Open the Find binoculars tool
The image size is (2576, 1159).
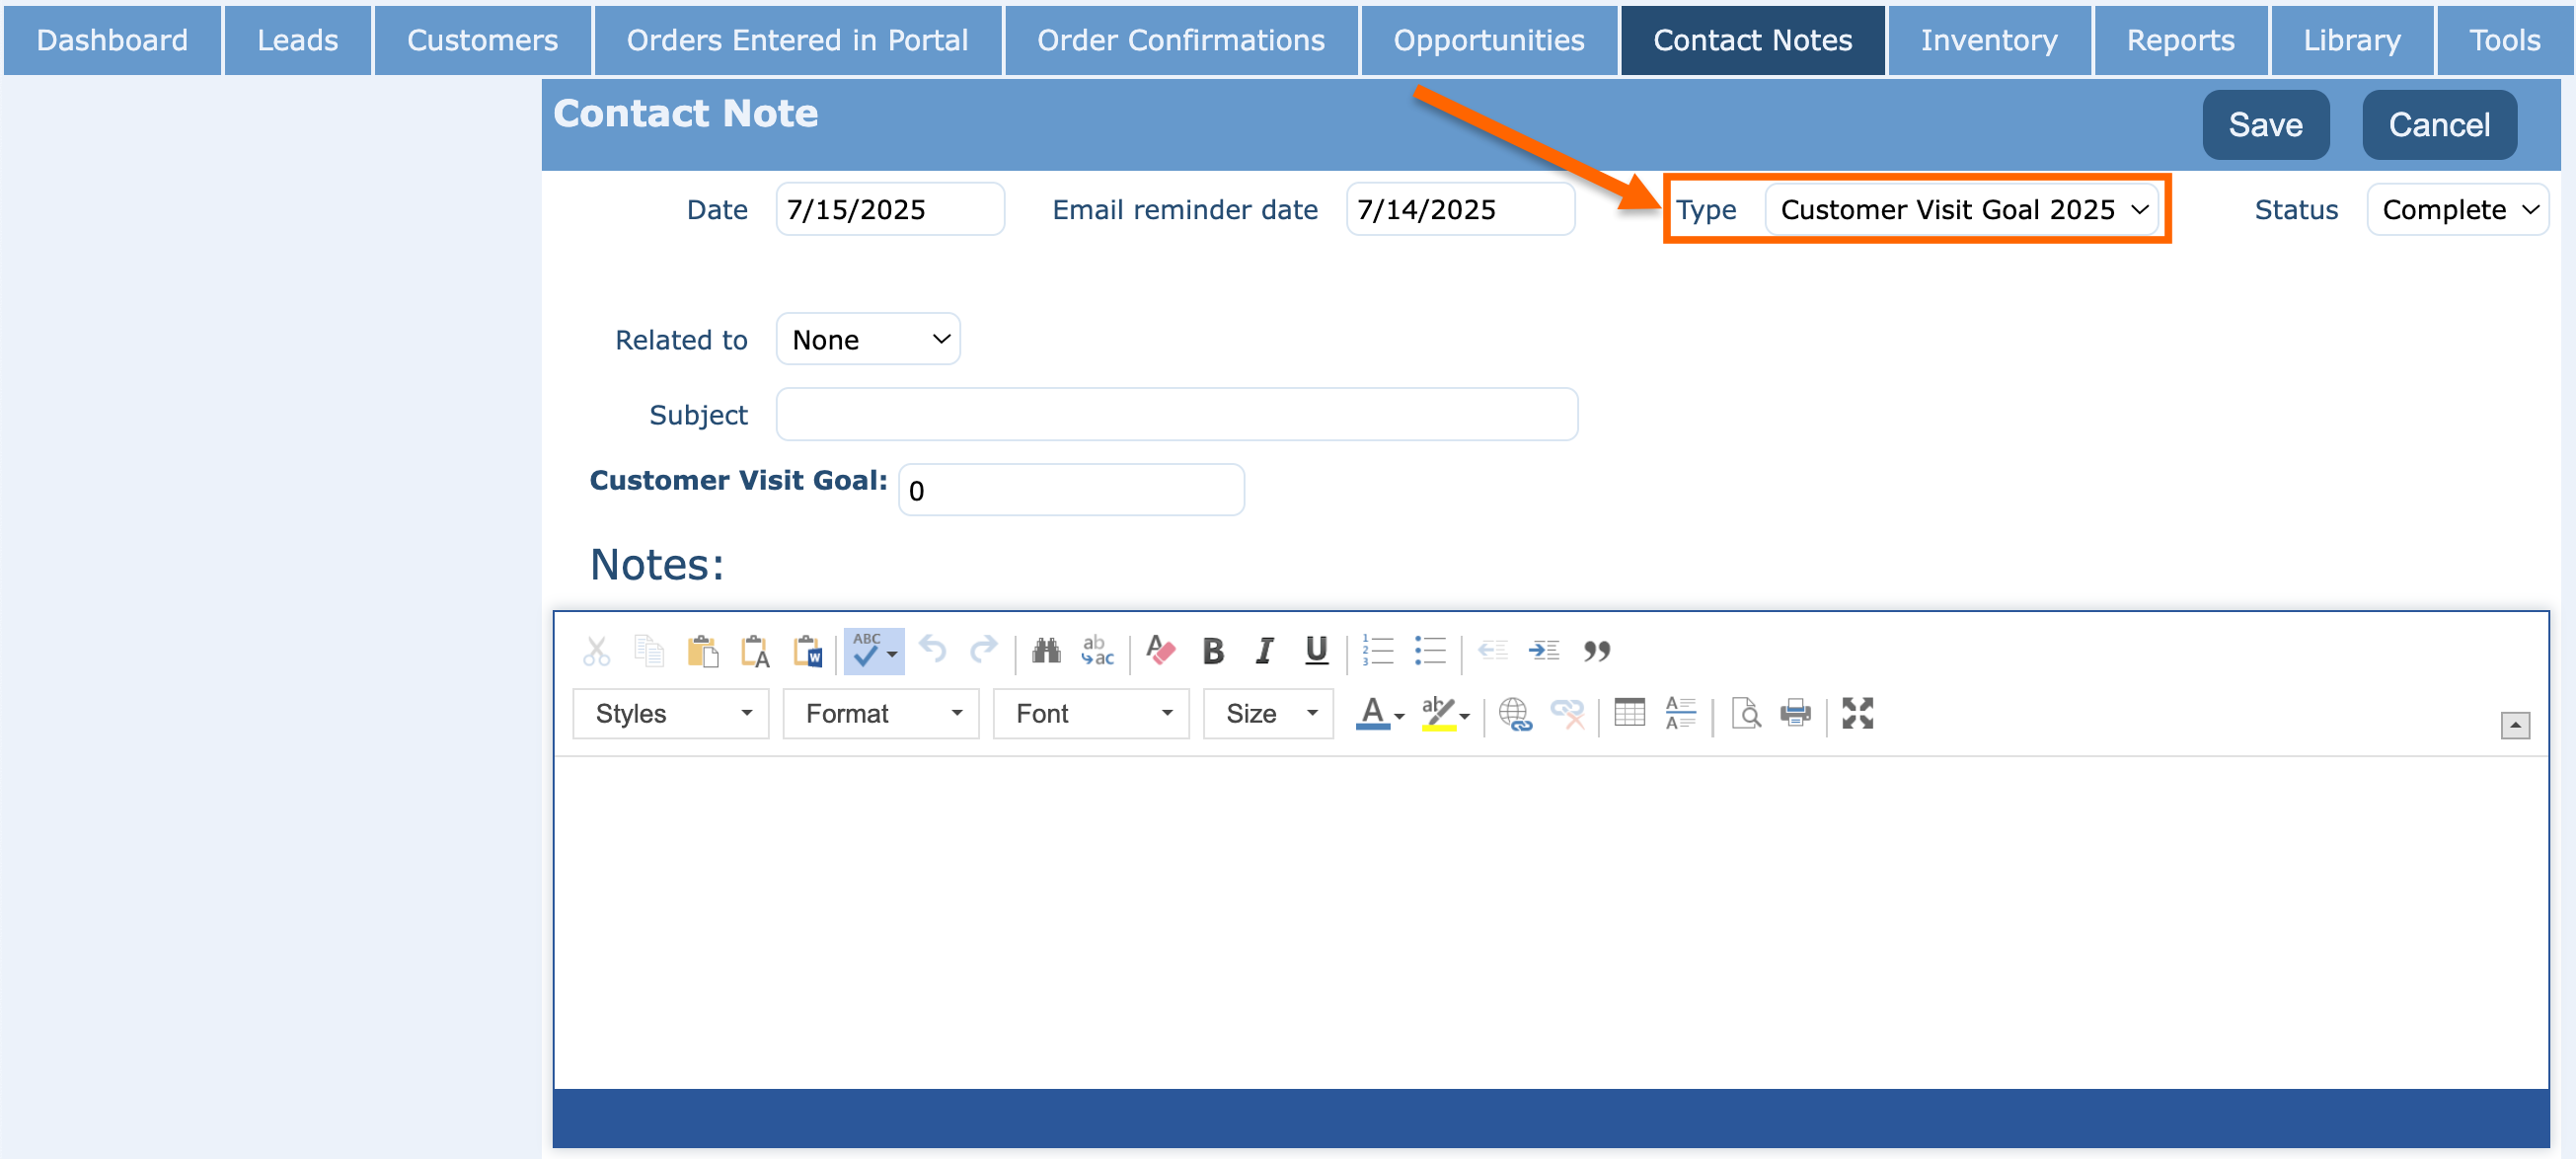point(1046,651)
